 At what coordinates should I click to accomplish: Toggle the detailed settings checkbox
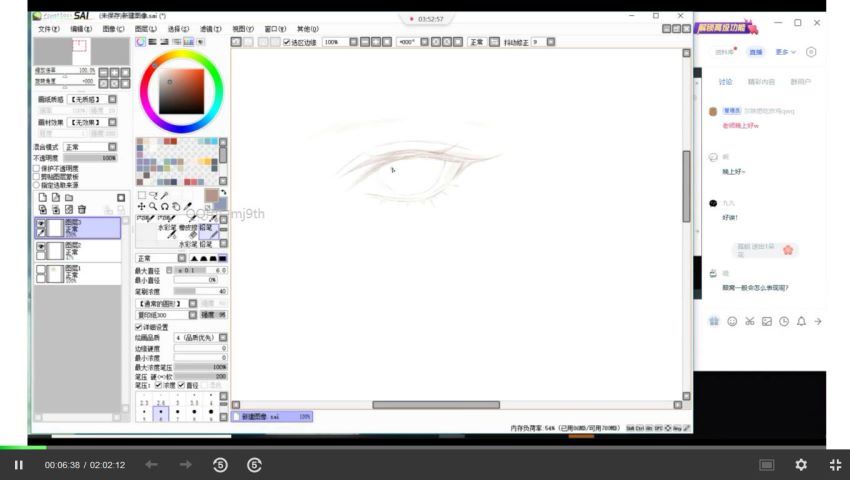pyautogui.click(x=138, y=327)
